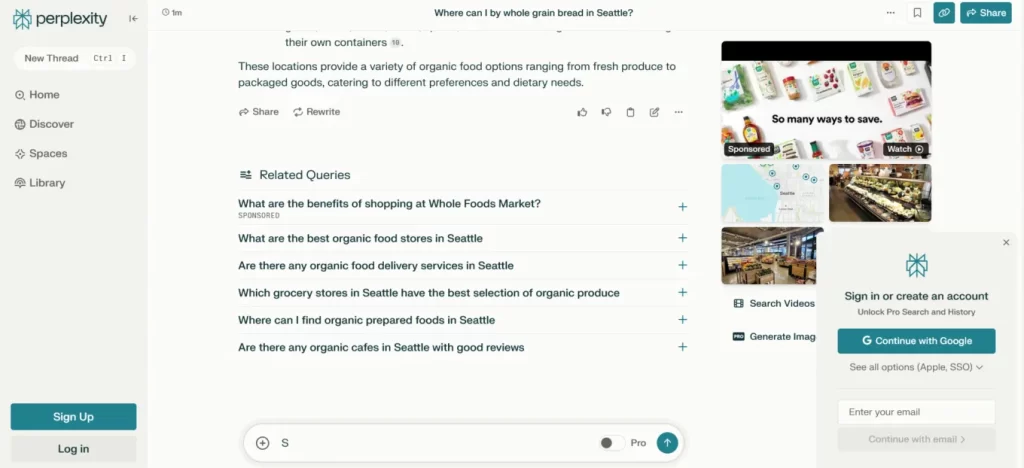Toggle the Pro search switch
The height and width of the screenshot is (468, 1024).
(611, 443)
